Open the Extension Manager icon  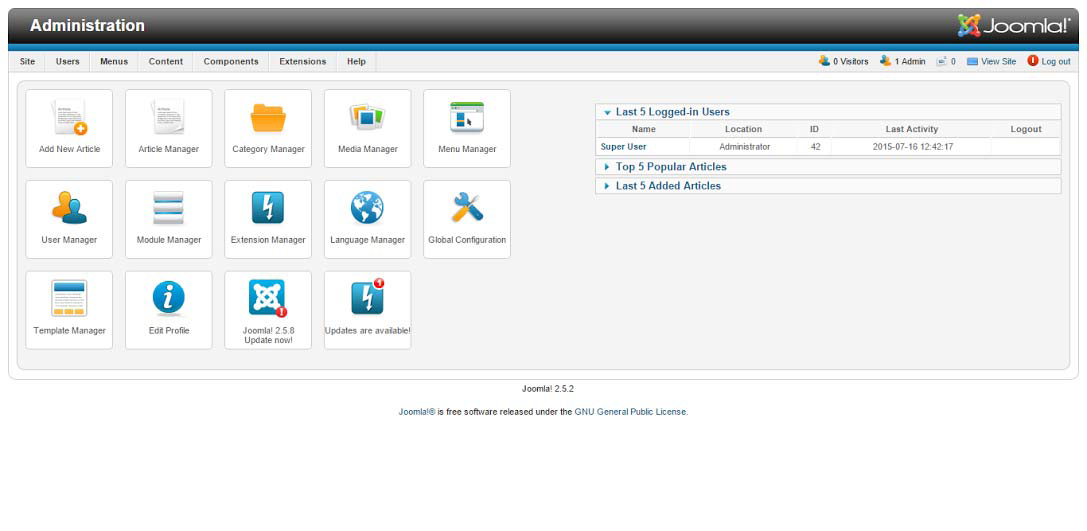268,207
